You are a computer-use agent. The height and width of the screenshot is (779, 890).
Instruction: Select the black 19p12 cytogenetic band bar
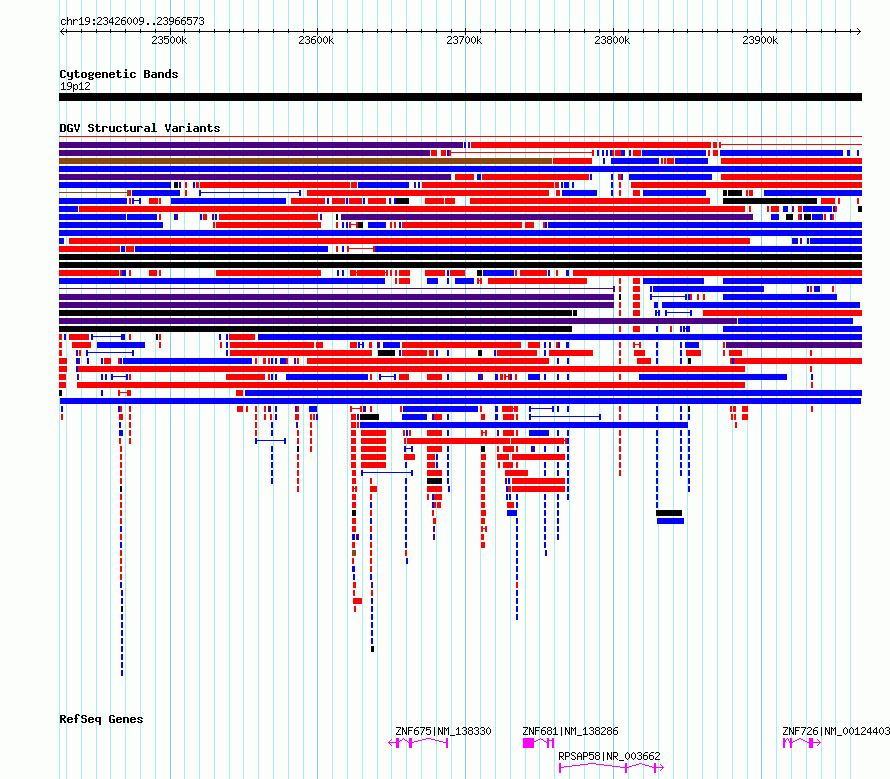[460, 97]
